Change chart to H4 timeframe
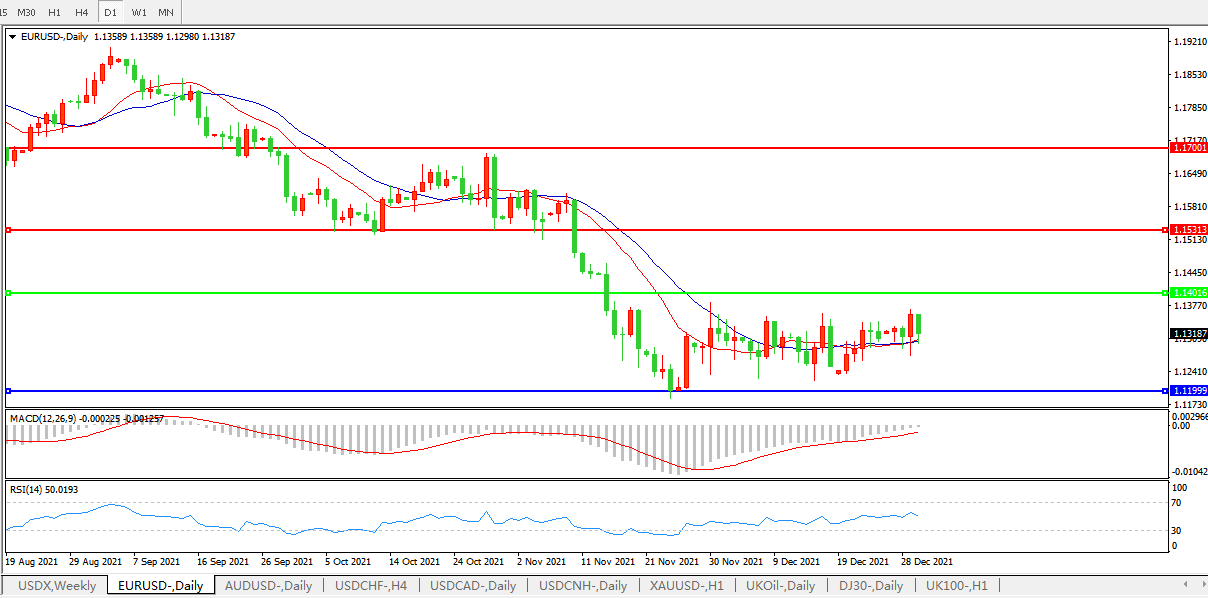1208x598 pixels. [82, 12]
